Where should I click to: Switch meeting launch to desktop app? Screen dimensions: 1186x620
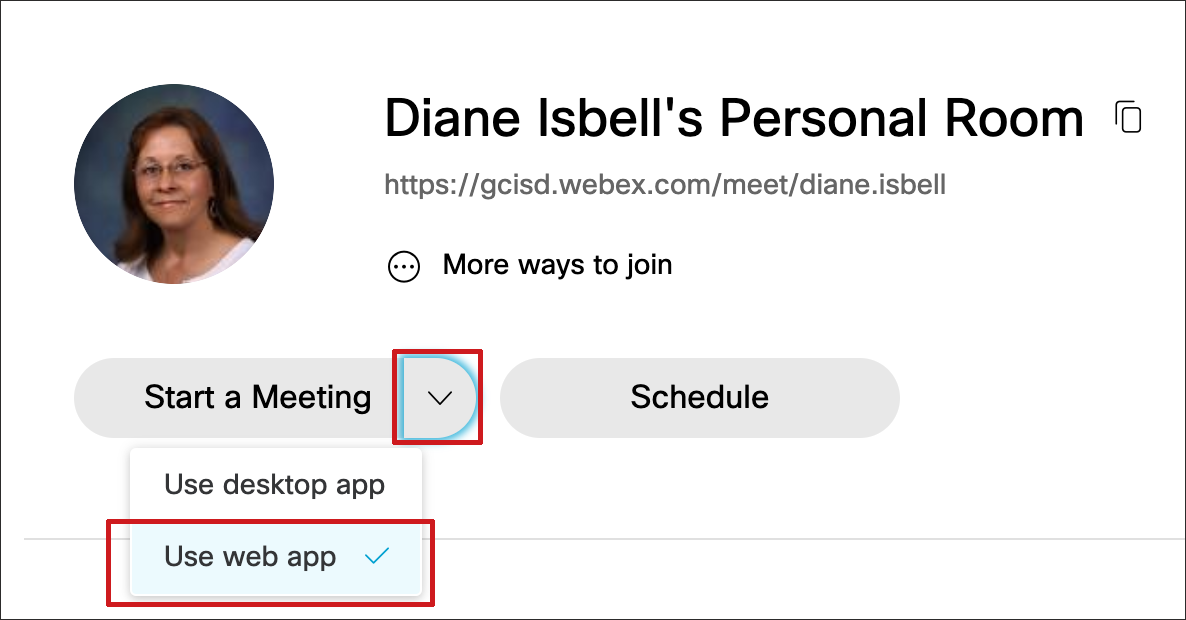click(275, 485)
